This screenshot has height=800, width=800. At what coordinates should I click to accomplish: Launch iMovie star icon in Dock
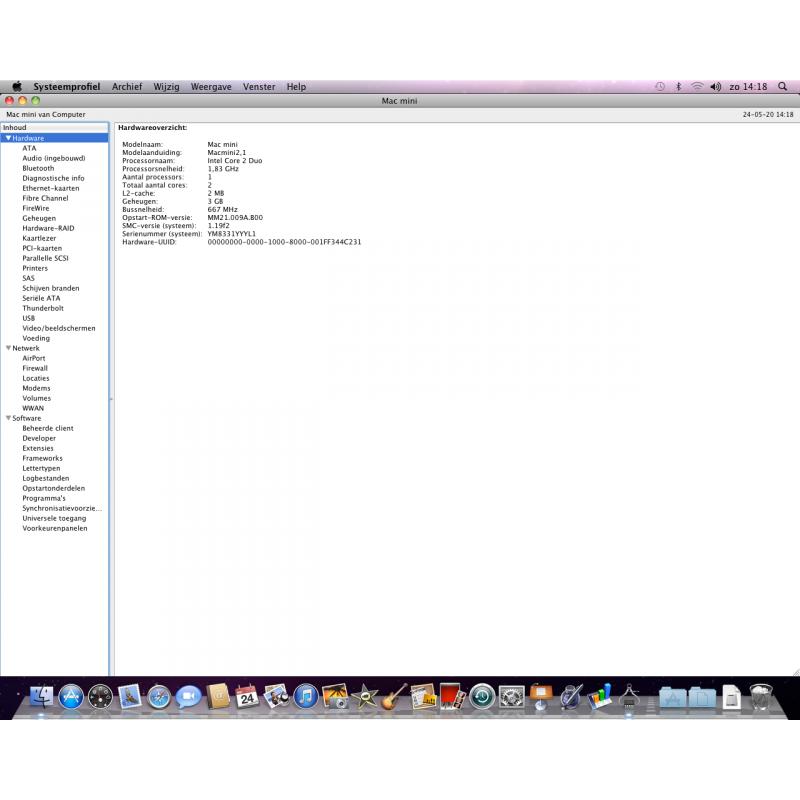[364, 697]
